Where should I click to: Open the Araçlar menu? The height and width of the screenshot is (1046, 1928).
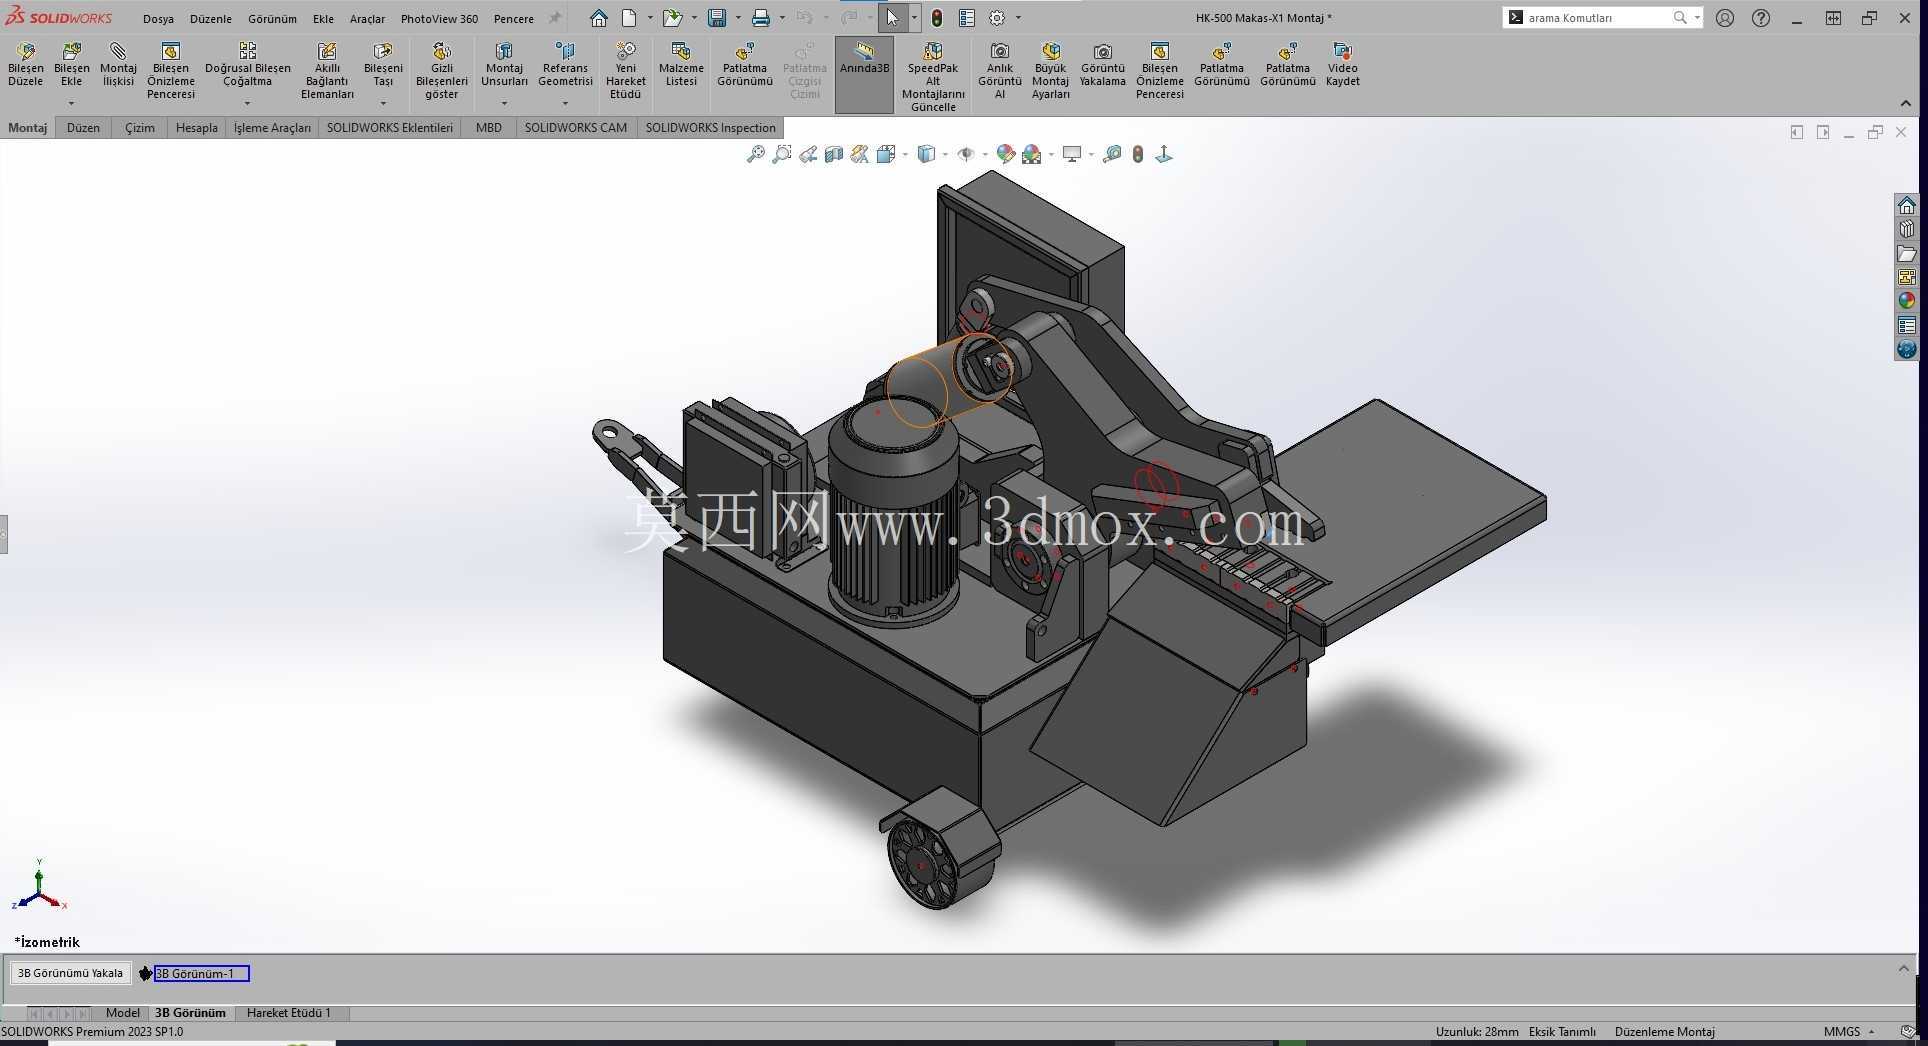[x=367, y=18]
